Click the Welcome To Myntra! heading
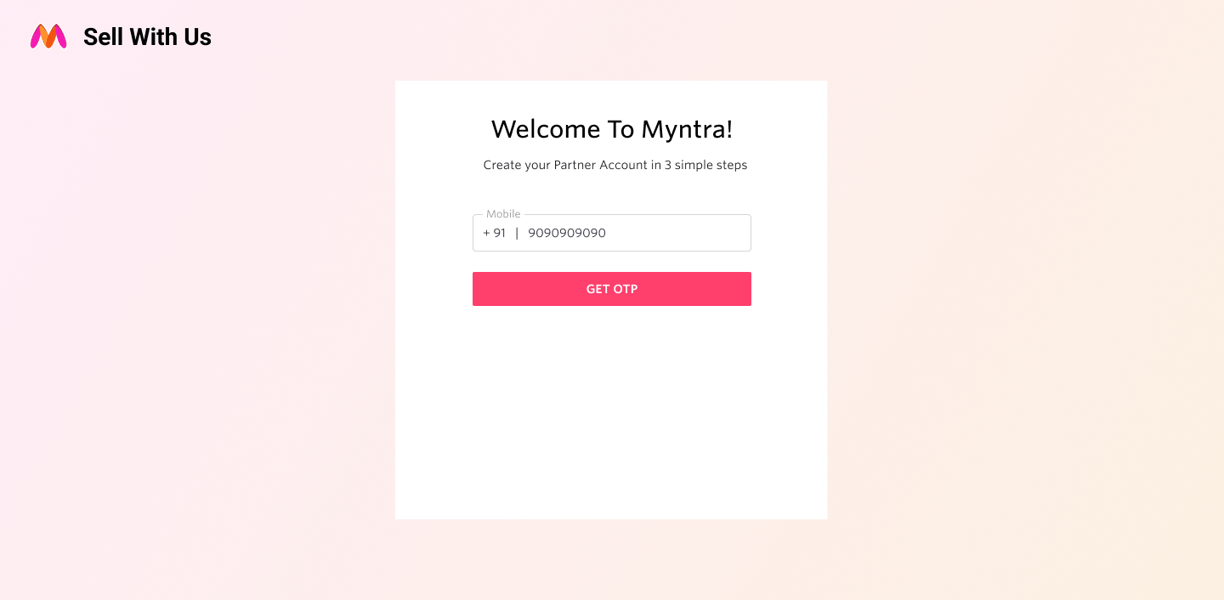This screenshot has height=600, width=1224. [x=612, y=129]
